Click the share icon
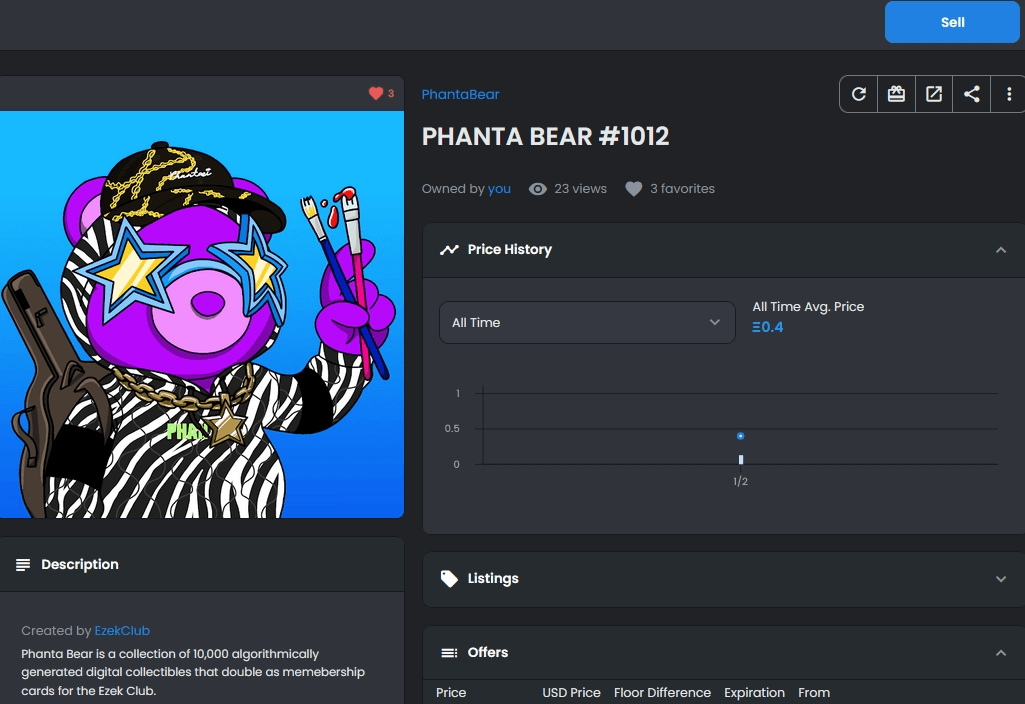1025x704 pixels. (x=972, y=94)
